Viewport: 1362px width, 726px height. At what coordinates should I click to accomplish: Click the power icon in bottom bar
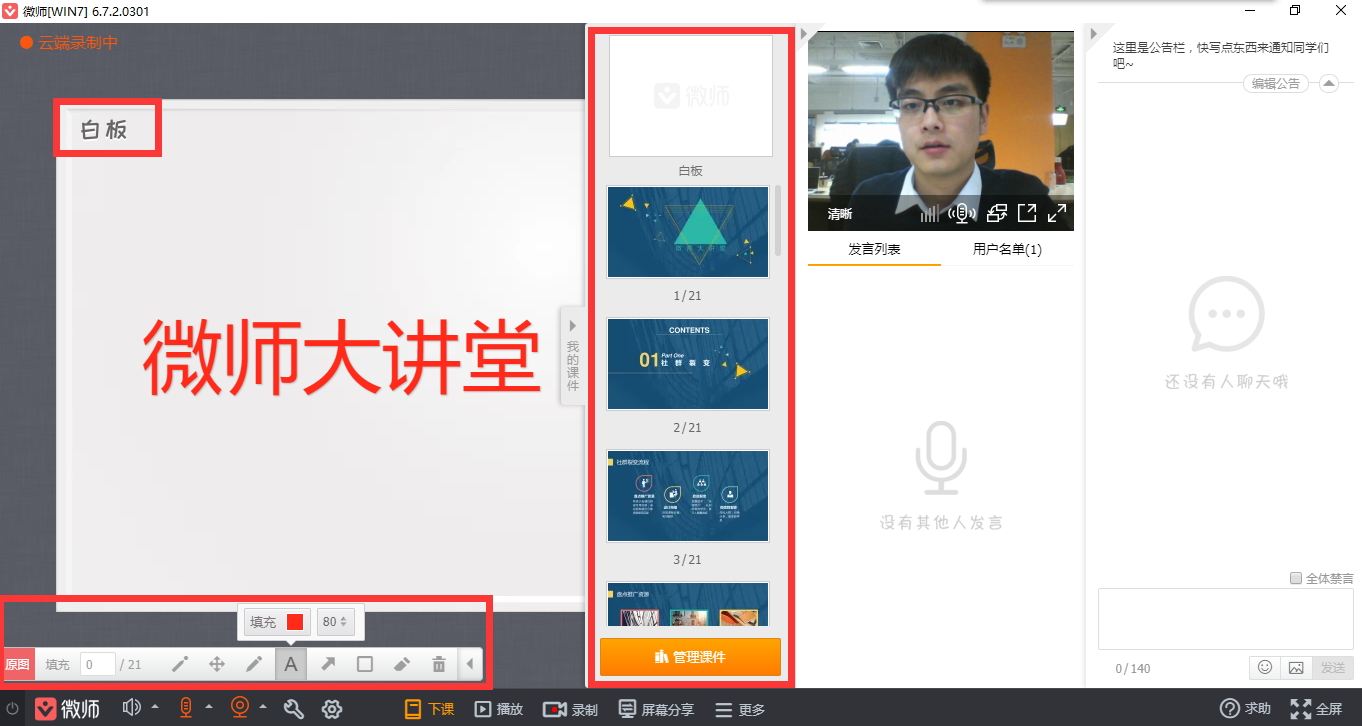click(13, 709)
